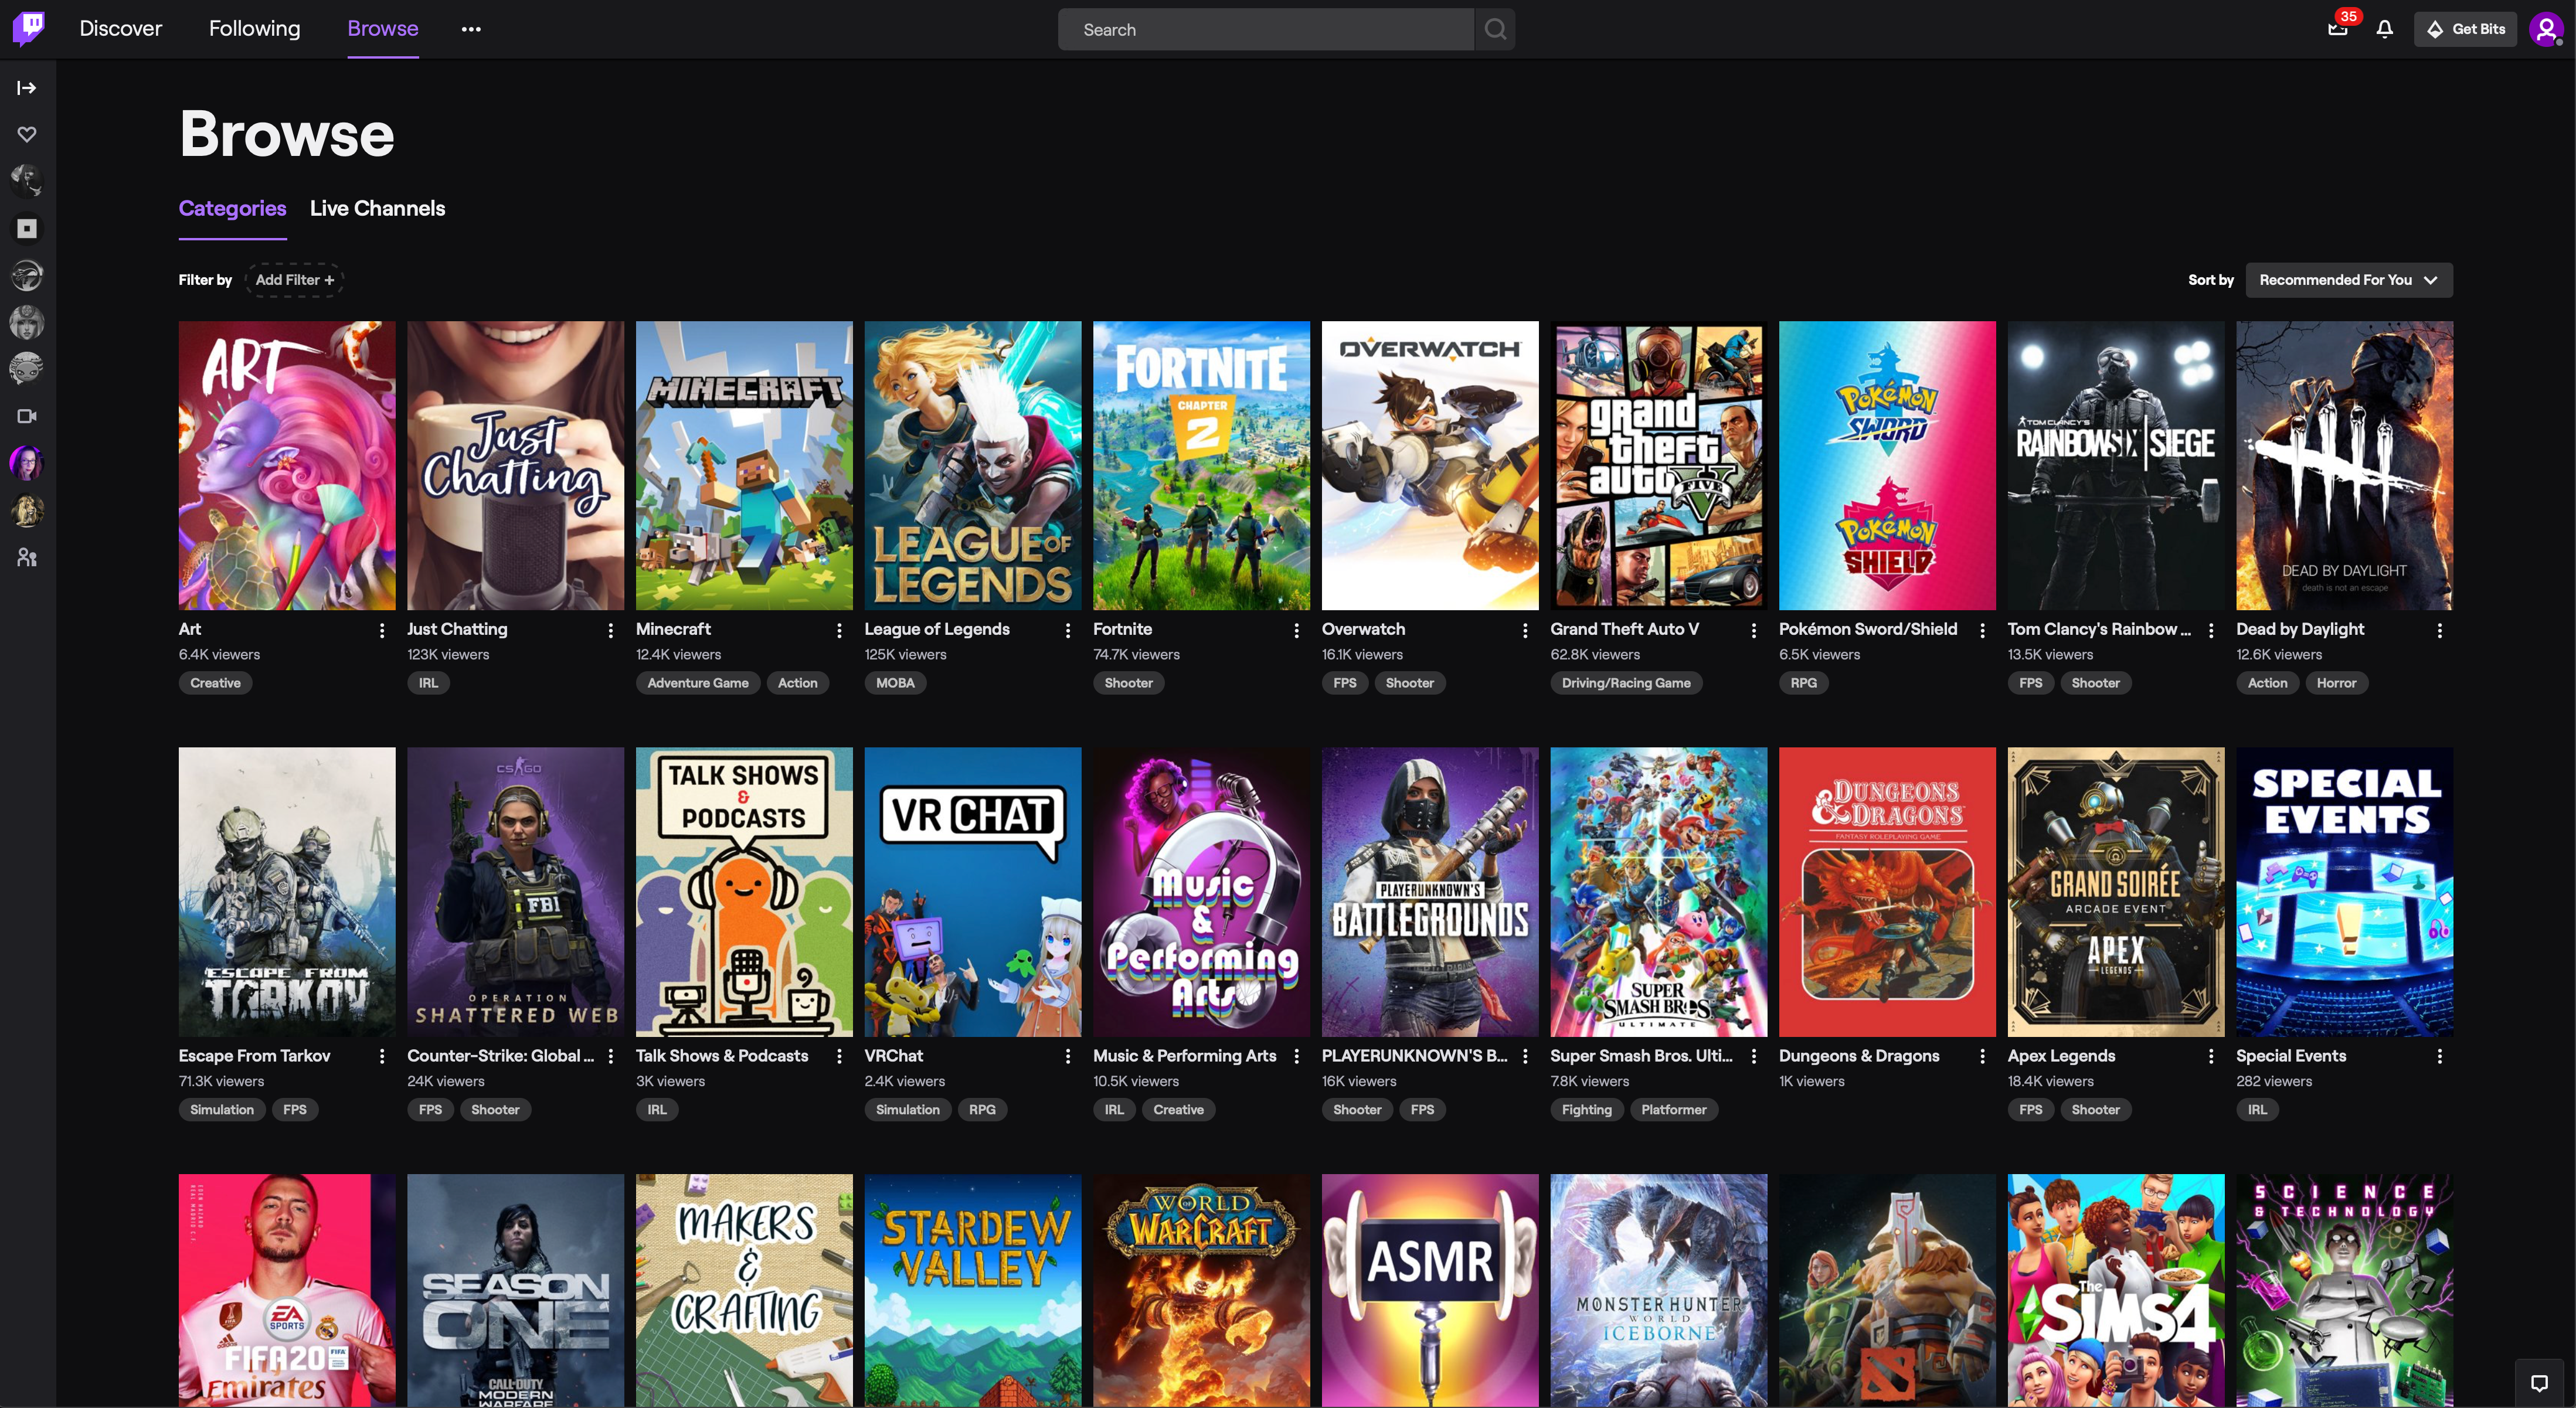Open options menu for Minecraft

click(839, 630)
